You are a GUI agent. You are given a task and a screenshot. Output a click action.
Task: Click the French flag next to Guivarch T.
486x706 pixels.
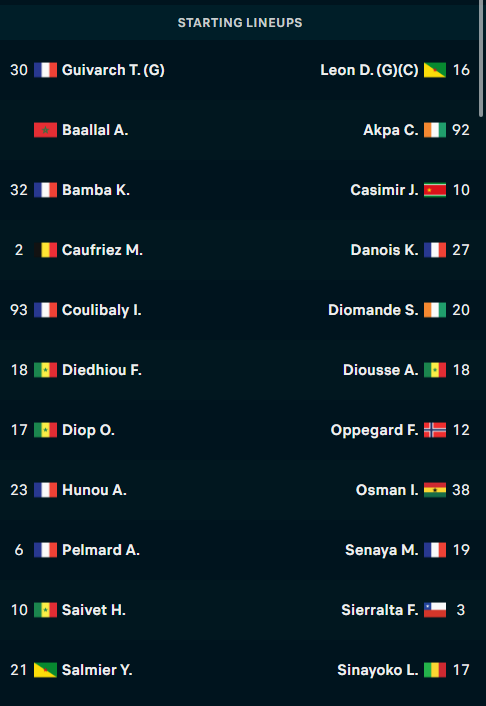point(45,70)
